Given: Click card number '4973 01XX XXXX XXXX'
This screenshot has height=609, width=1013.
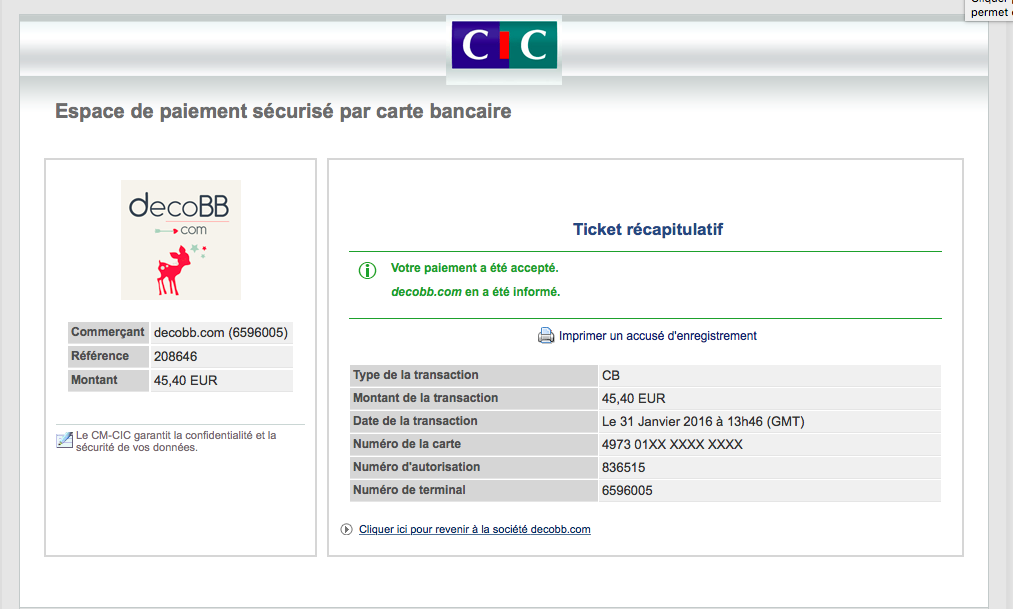Looking at the screenshot, I should coord(769,444).
